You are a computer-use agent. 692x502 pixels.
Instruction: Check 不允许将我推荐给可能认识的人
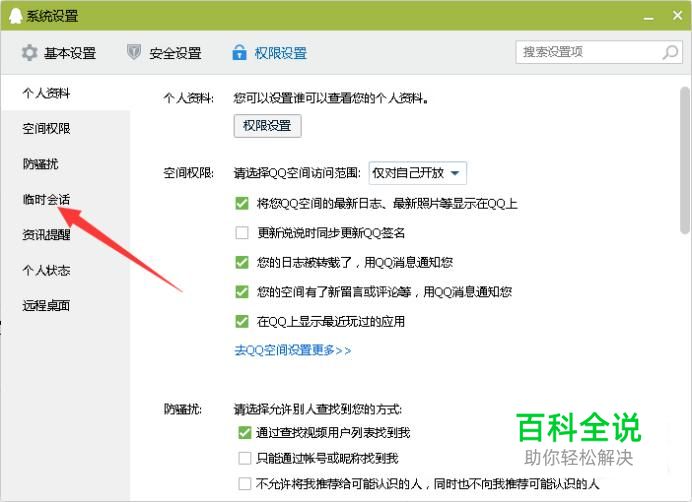[x=244, y=483]
